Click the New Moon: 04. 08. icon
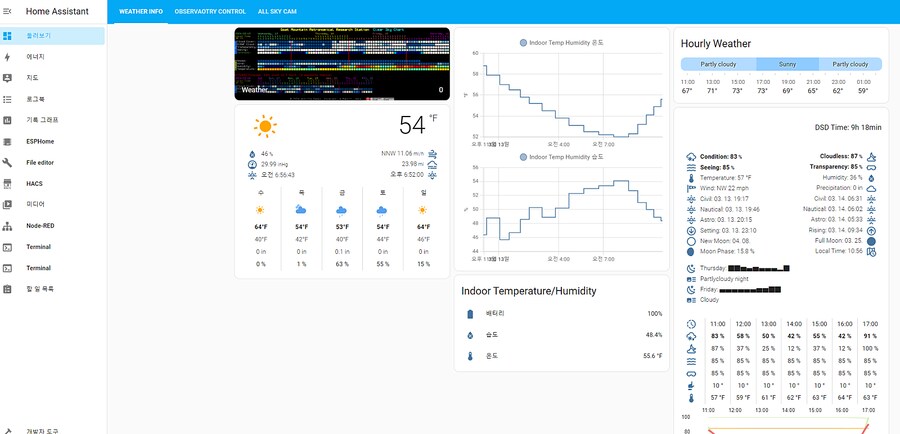The image size is (900, 434). [x=691, y=241]
